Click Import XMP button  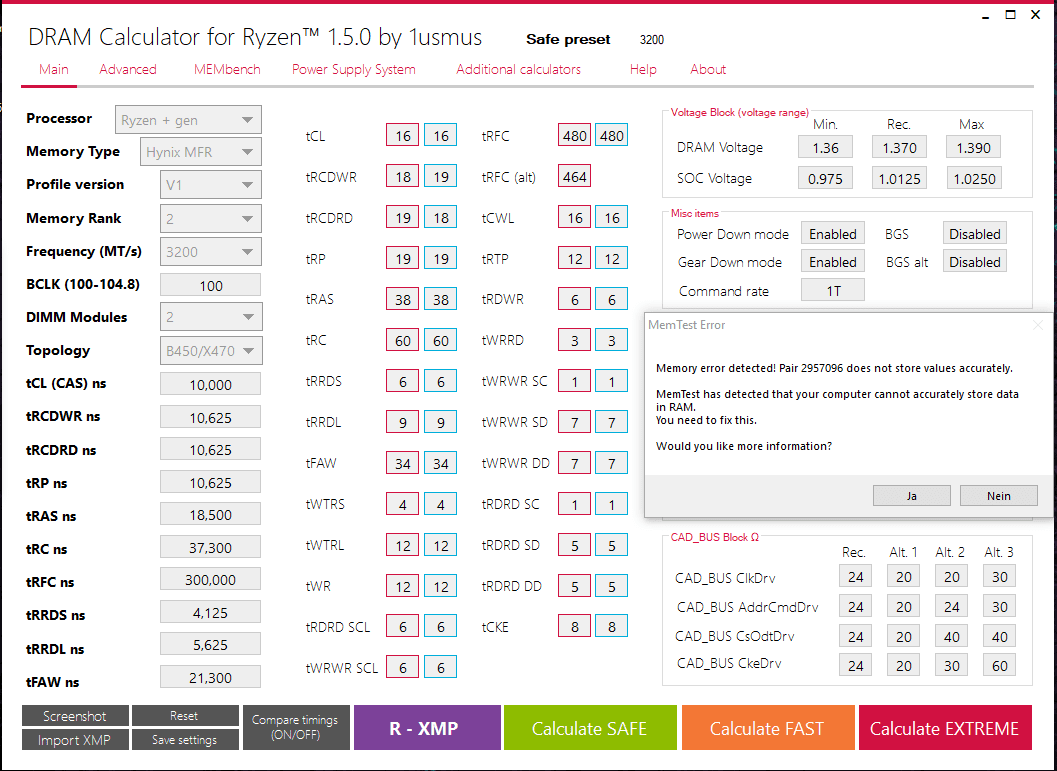(x=75, y=739)
